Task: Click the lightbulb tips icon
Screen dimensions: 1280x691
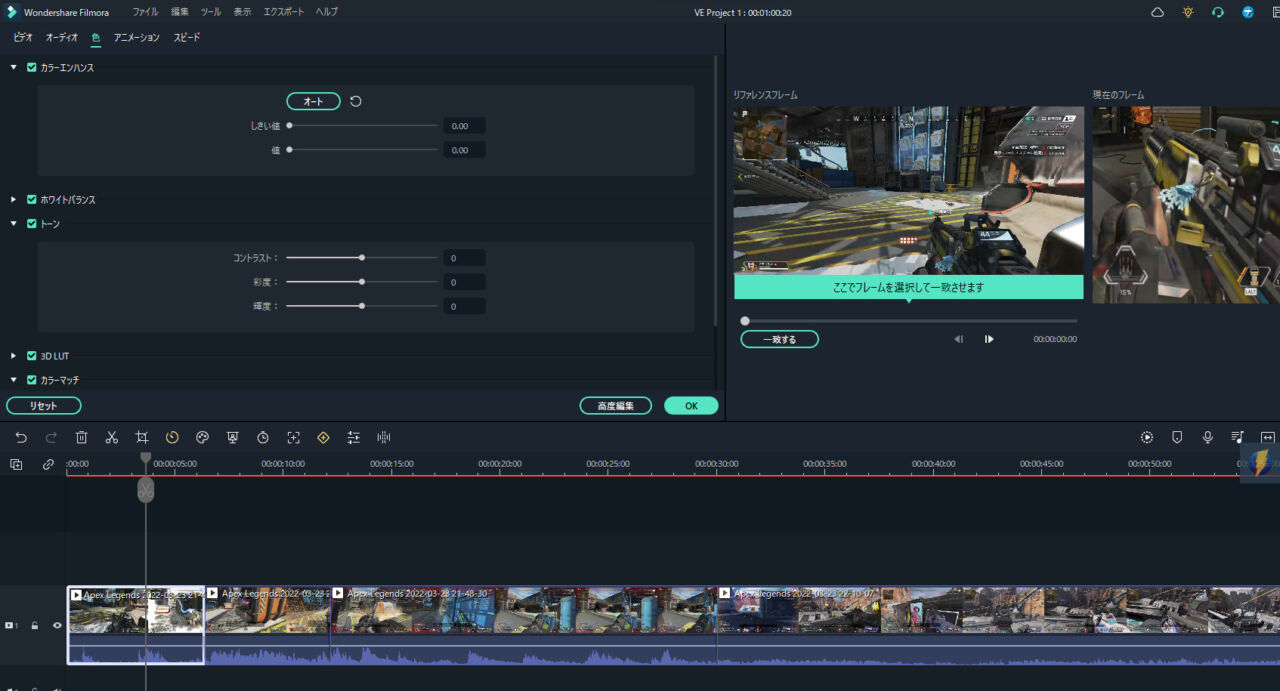Action: pos(1188,12)
